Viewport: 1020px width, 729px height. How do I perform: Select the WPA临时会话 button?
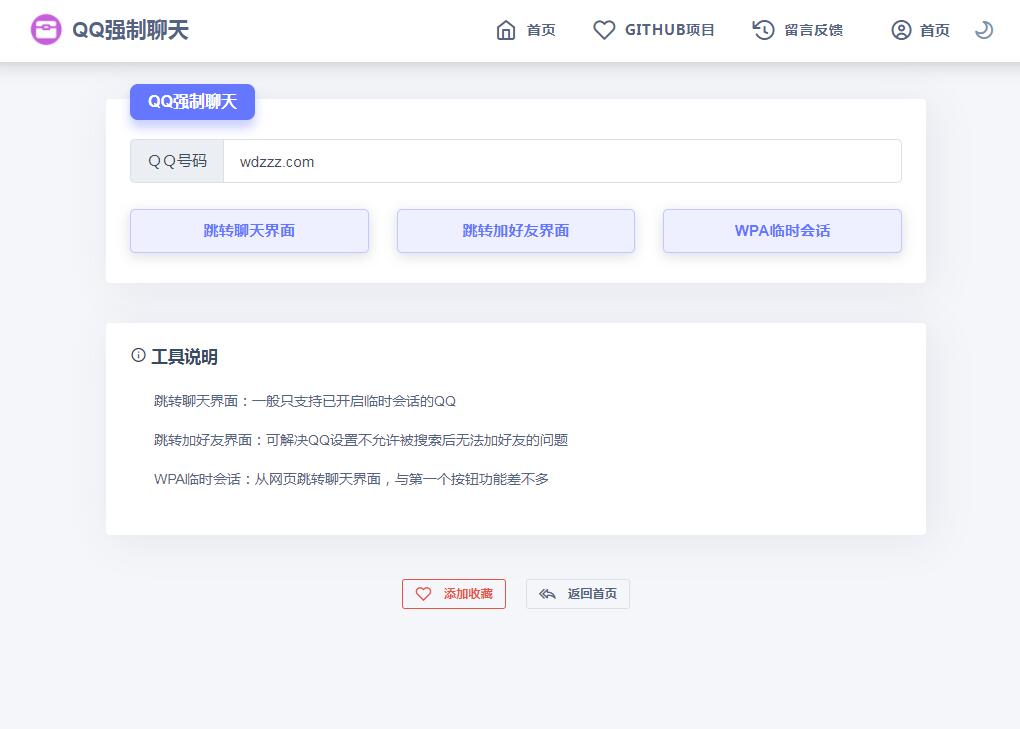782,230
